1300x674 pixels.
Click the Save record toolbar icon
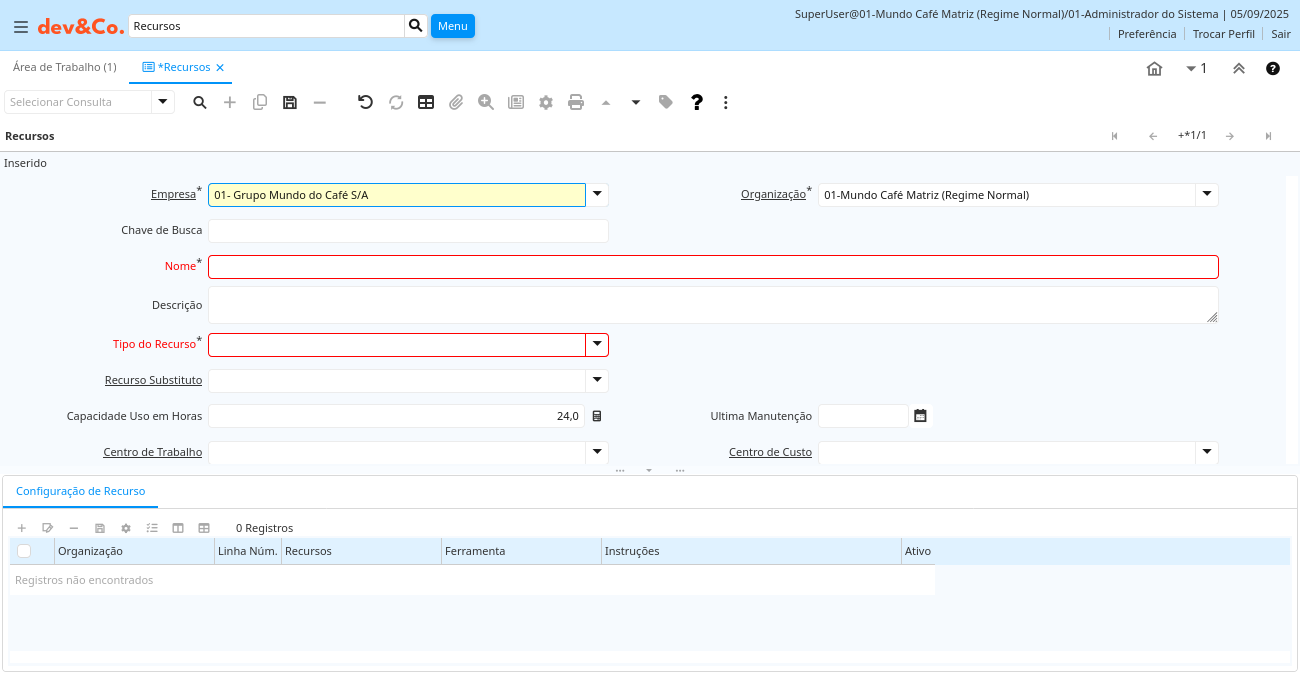pyautogui.click(x=290, y=102)
